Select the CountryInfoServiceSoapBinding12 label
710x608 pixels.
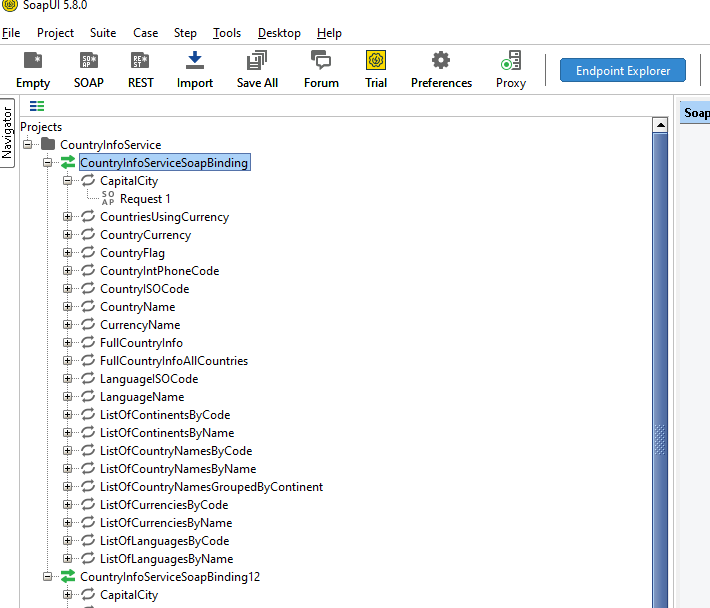tap(170, 577)
